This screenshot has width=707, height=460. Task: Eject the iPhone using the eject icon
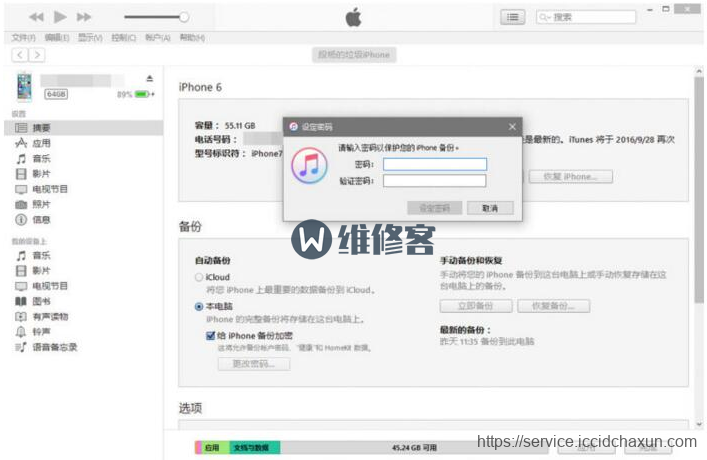point(150,78)
